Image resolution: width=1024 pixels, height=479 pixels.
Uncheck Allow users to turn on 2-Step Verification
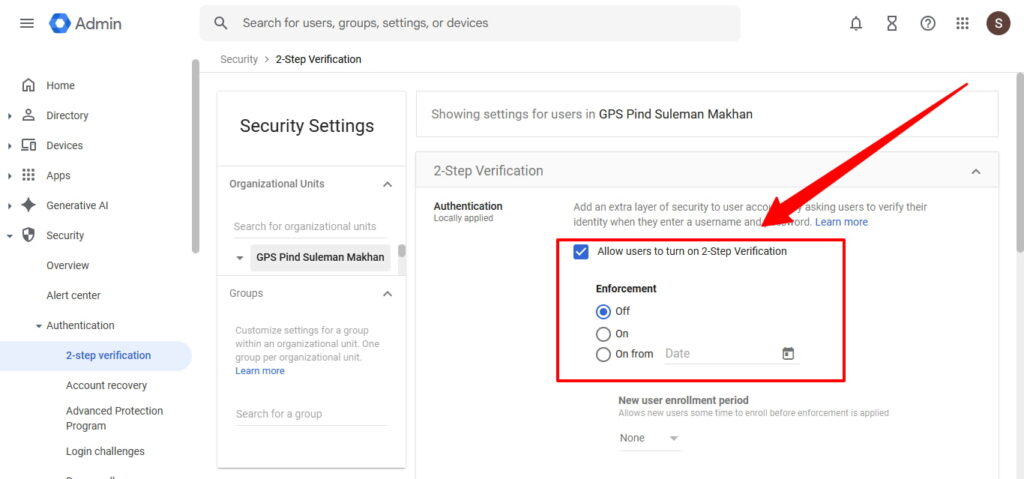click(581, 252)
